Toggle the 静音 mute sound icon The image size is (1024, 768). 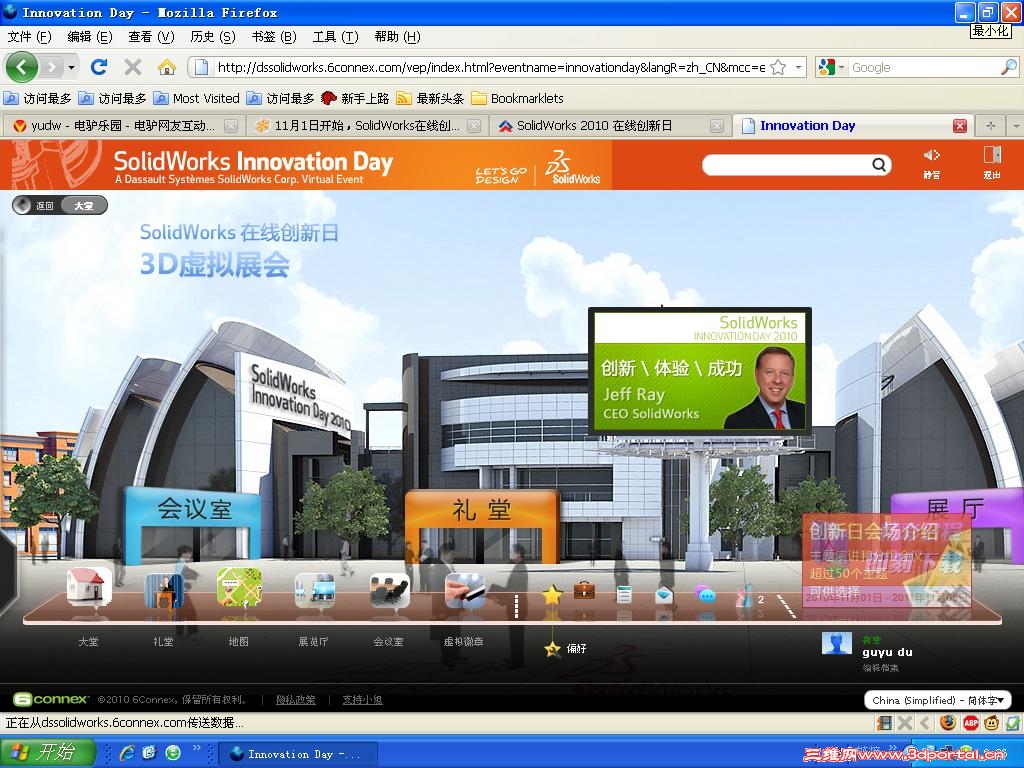click(x=932, y=162)
